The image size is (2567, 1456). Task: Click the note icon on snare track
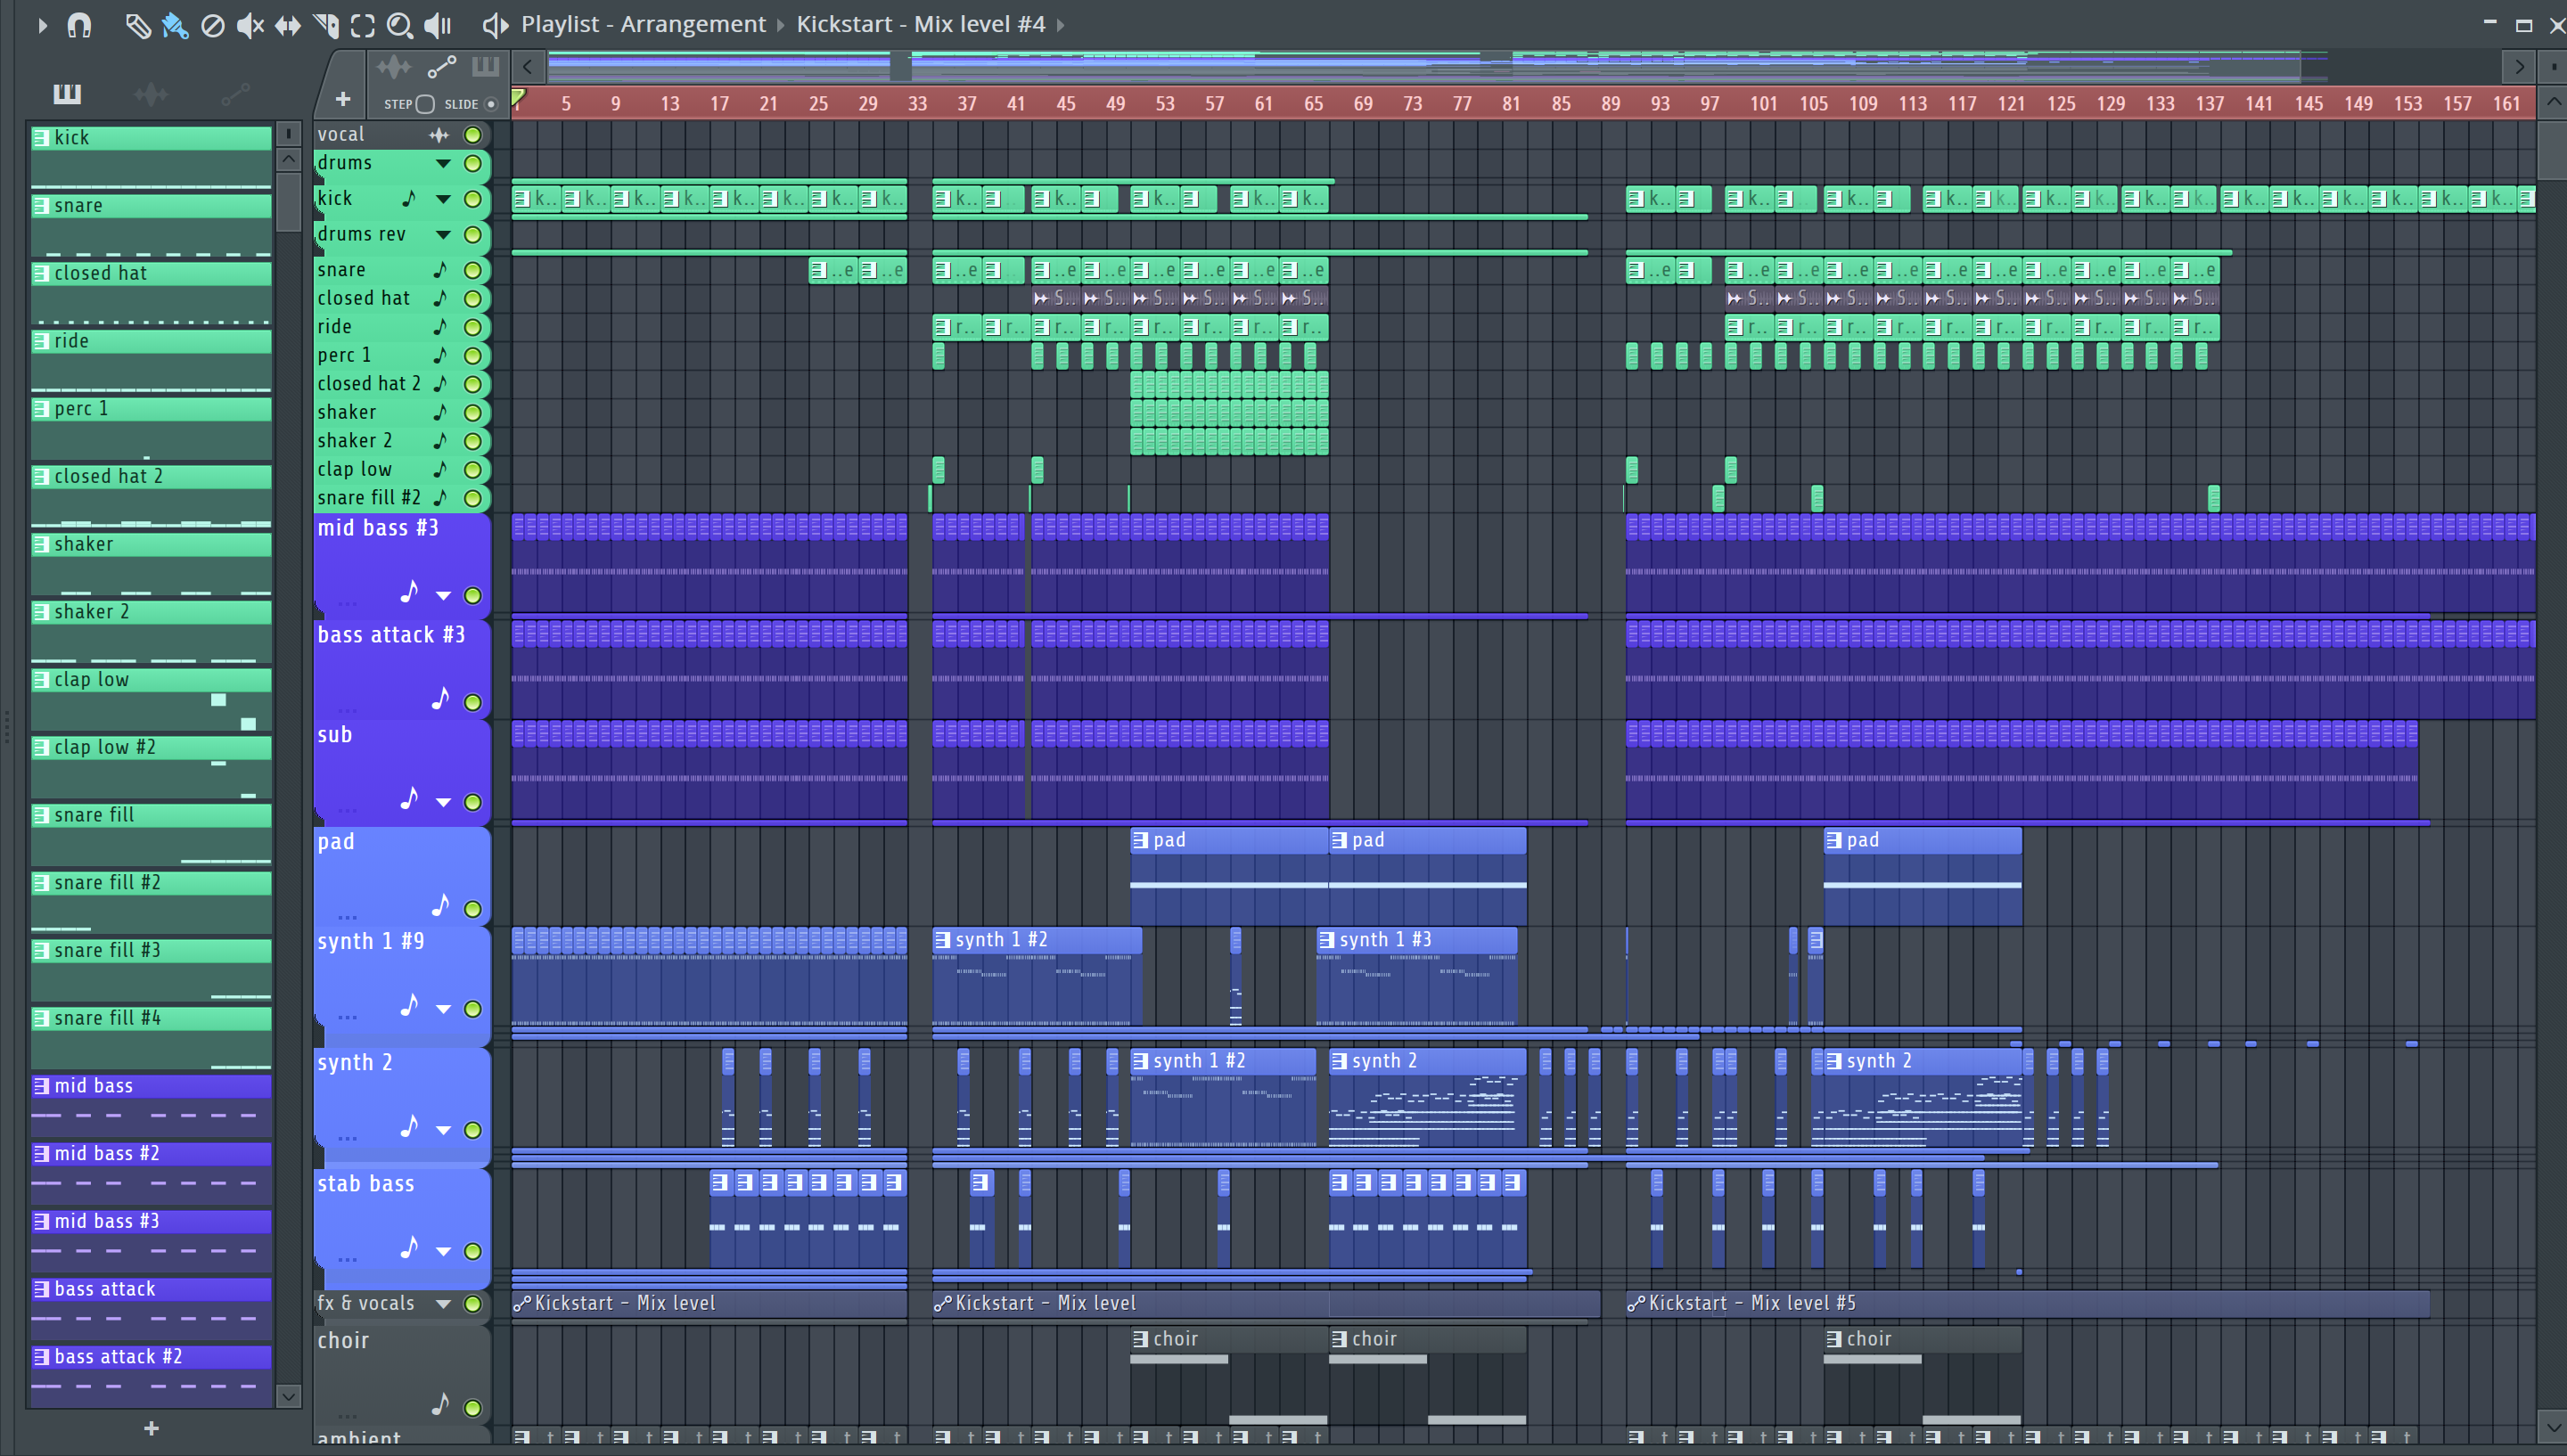coord(439,270)
